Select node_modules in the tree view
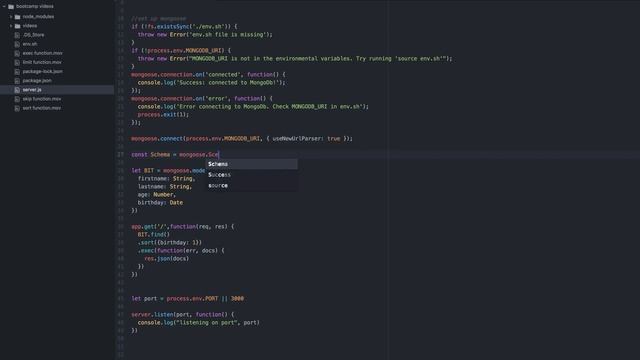Screen dimensions: 640x360 (38, 17)
